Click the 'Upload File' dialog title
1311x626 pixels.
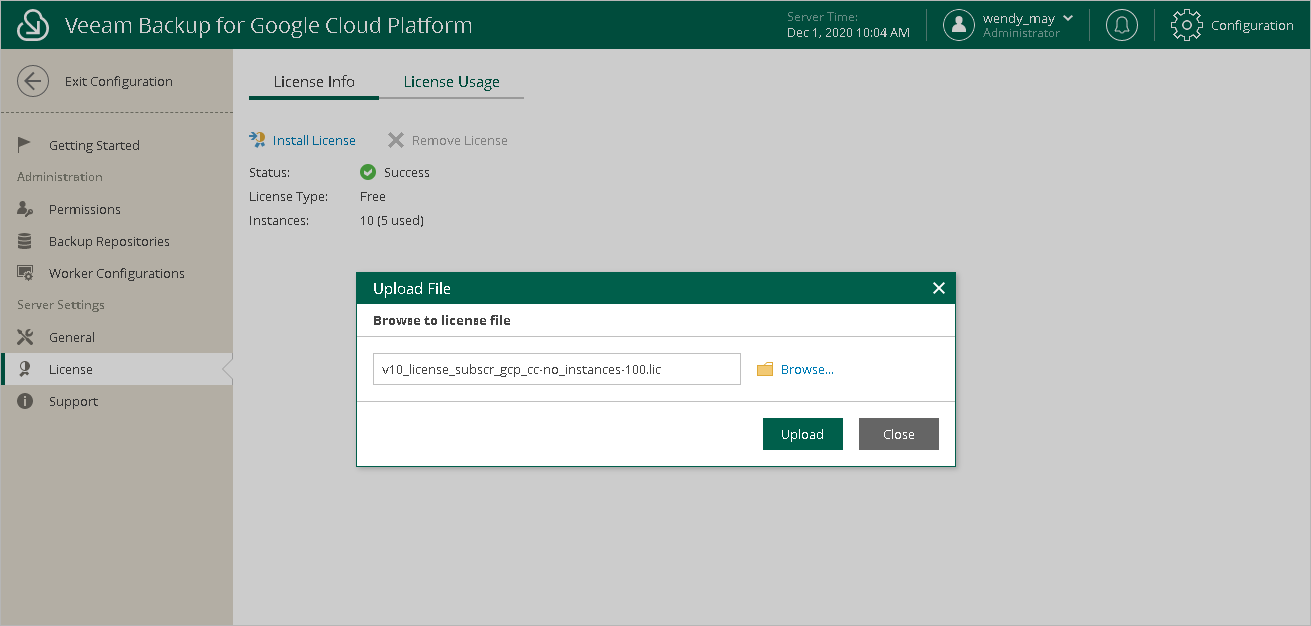click(x=412, y=288)
